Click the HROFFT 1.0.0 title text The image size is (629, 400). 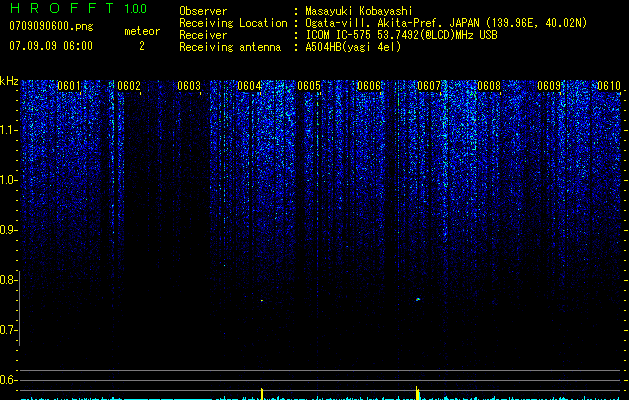pyautogui.click(x=78, y=8)
